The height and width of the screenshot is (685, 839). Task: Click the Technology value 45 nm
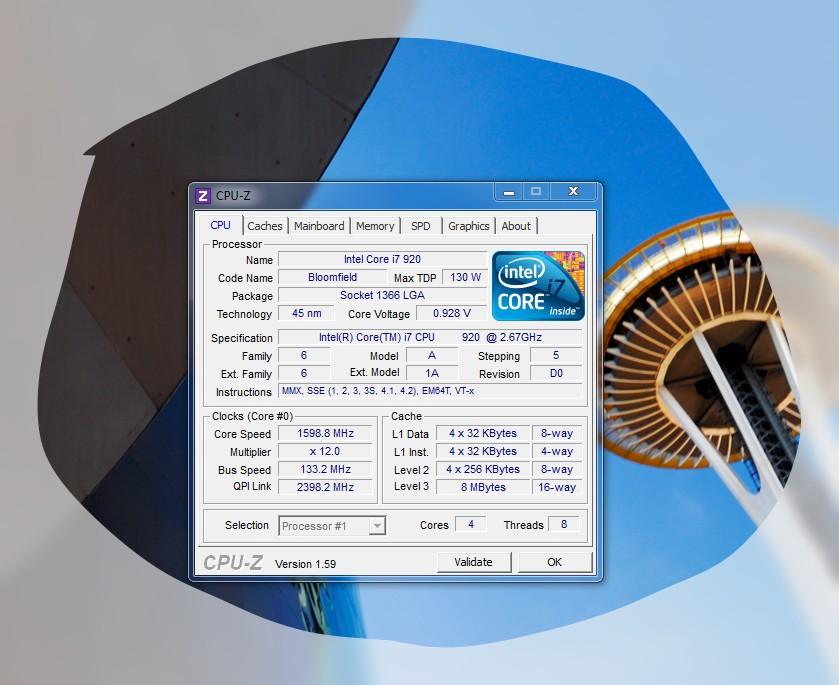(307, 313)
